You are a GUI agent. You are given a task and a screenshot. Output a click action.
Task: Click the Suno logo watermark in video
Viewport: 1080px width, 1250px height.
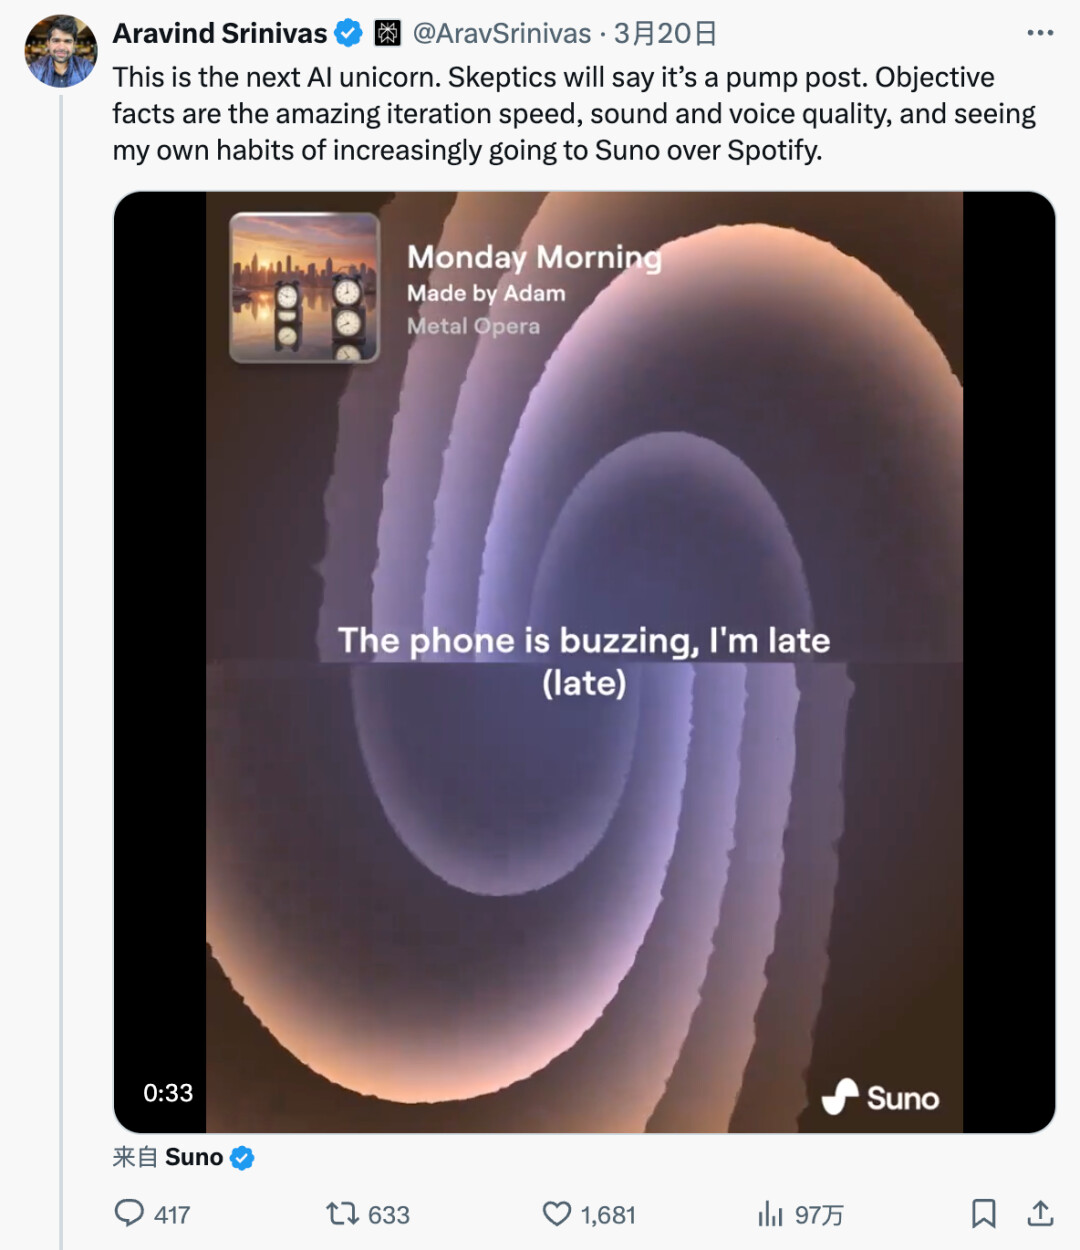click(881, 1097)
